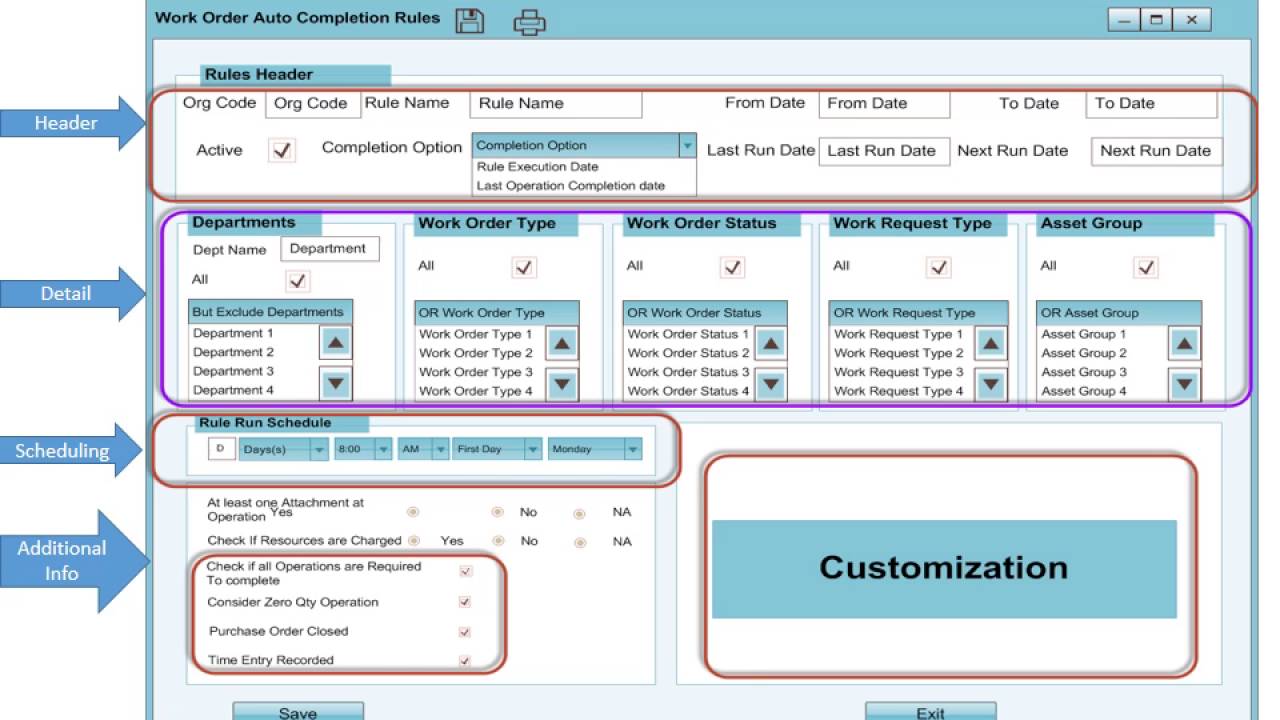Toggle the All checkbox under Asset Group
The width and height of the screenshot is (1280, 720).
coord(1146,267)
